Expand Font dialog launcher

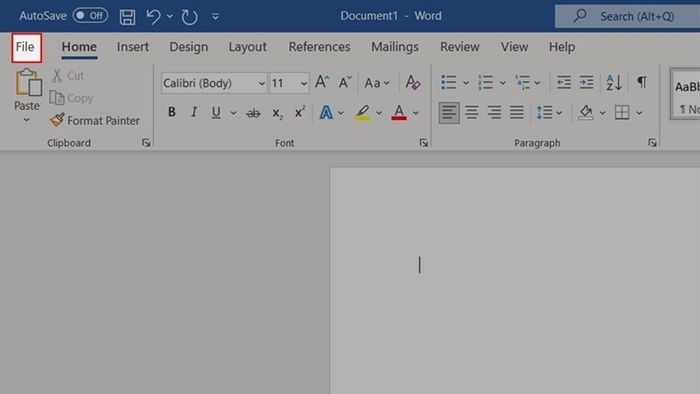click(x=423, y=143)
